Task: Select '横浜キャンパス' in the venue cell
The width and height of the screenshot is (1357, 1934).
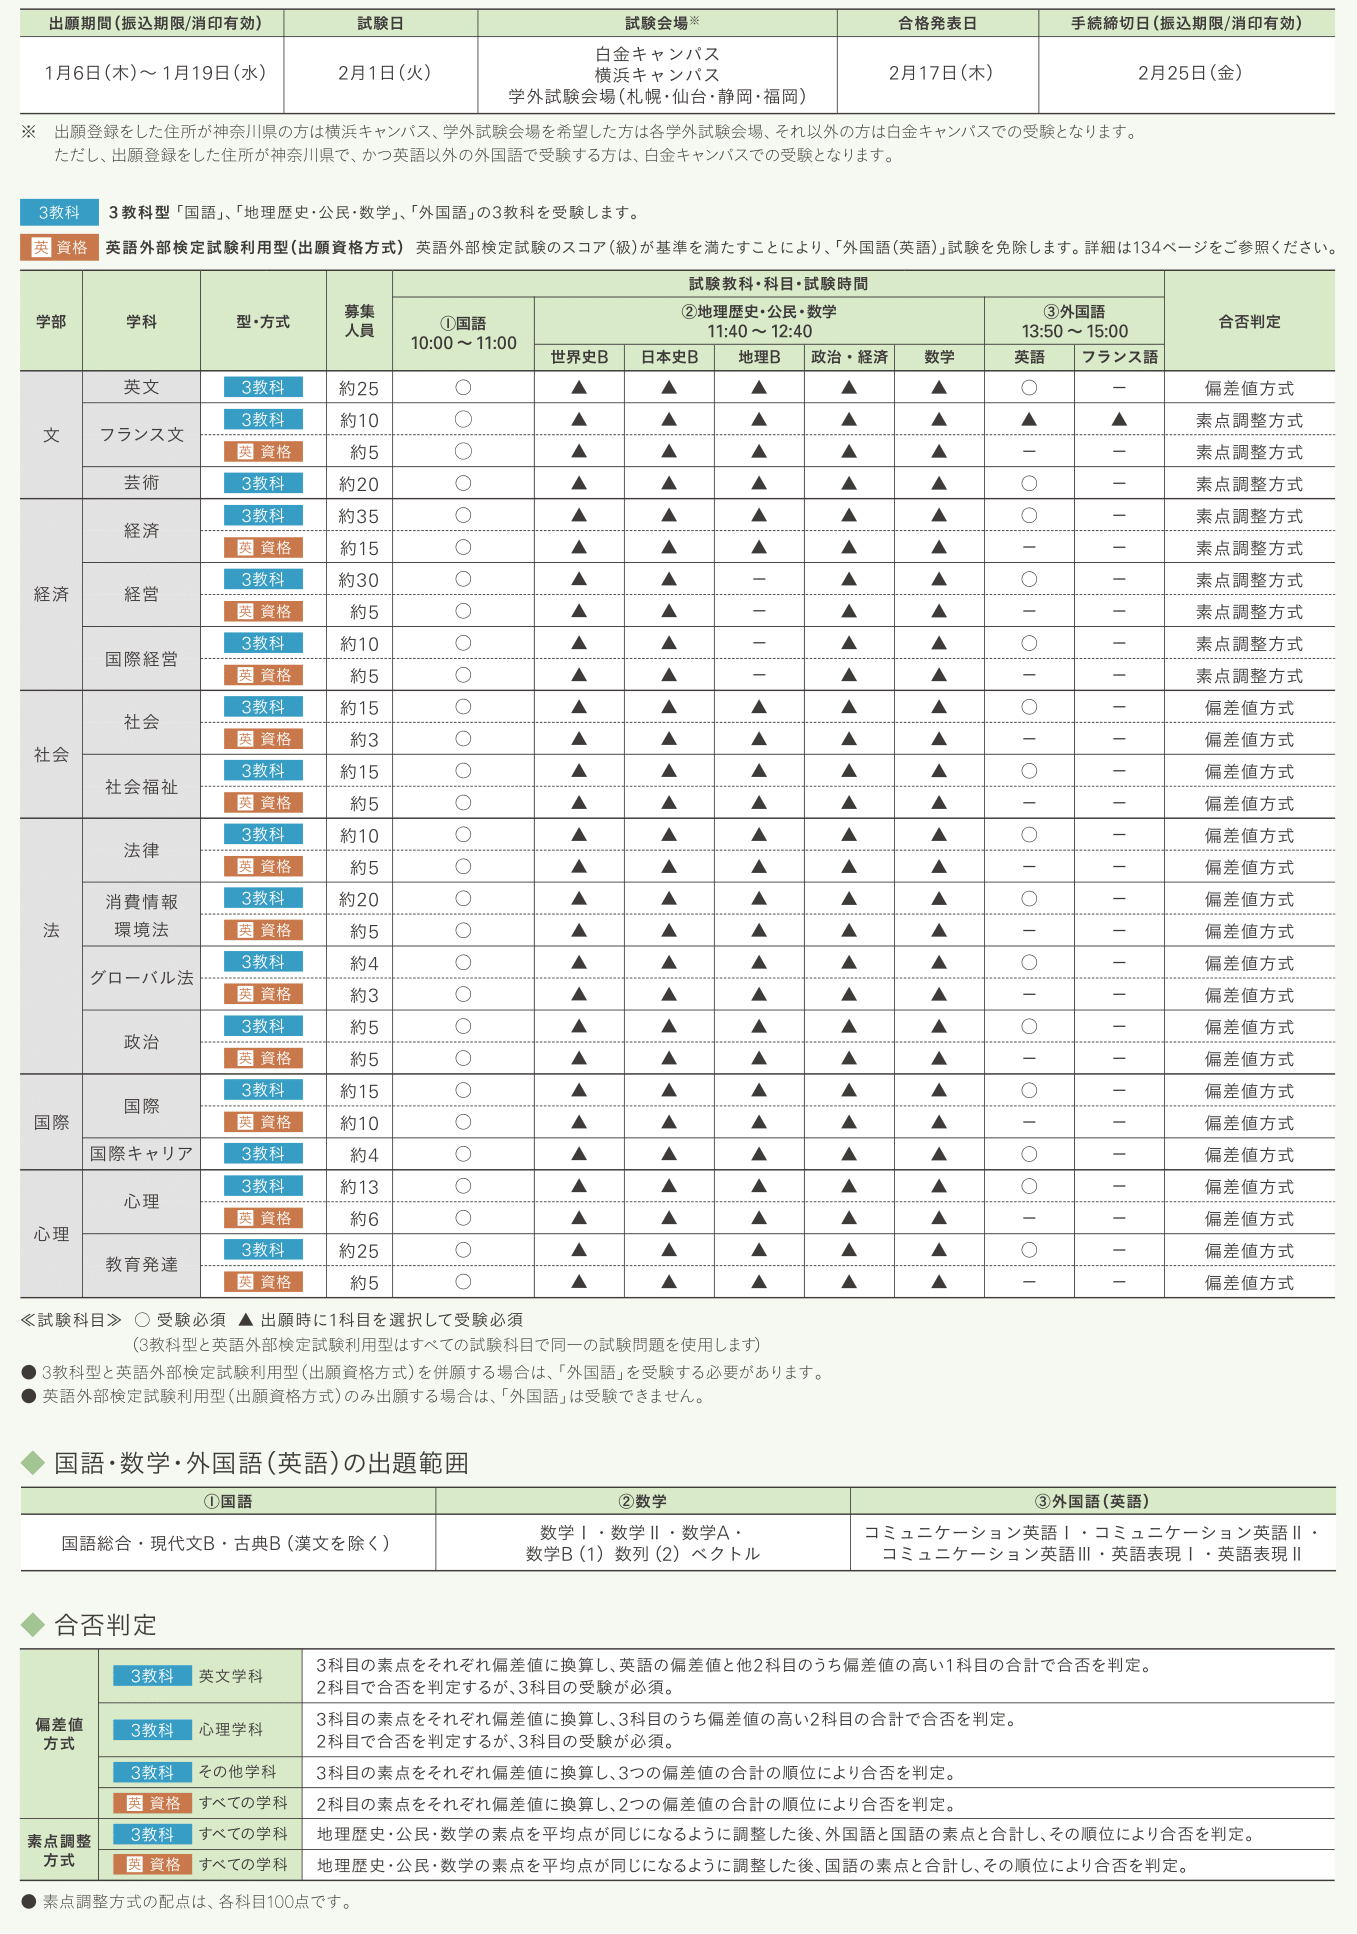Action: coord(658,75)
